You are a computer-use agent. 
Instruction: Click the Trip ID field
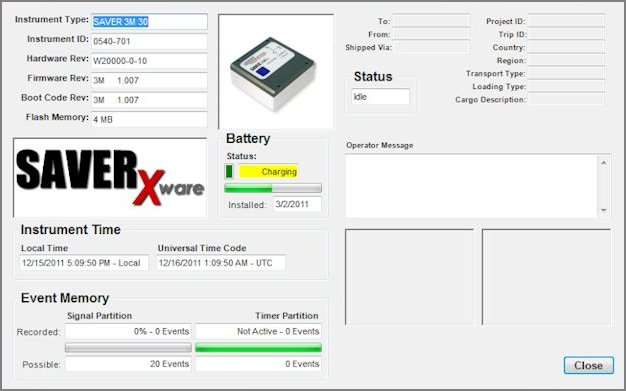[x=566, y=34]
